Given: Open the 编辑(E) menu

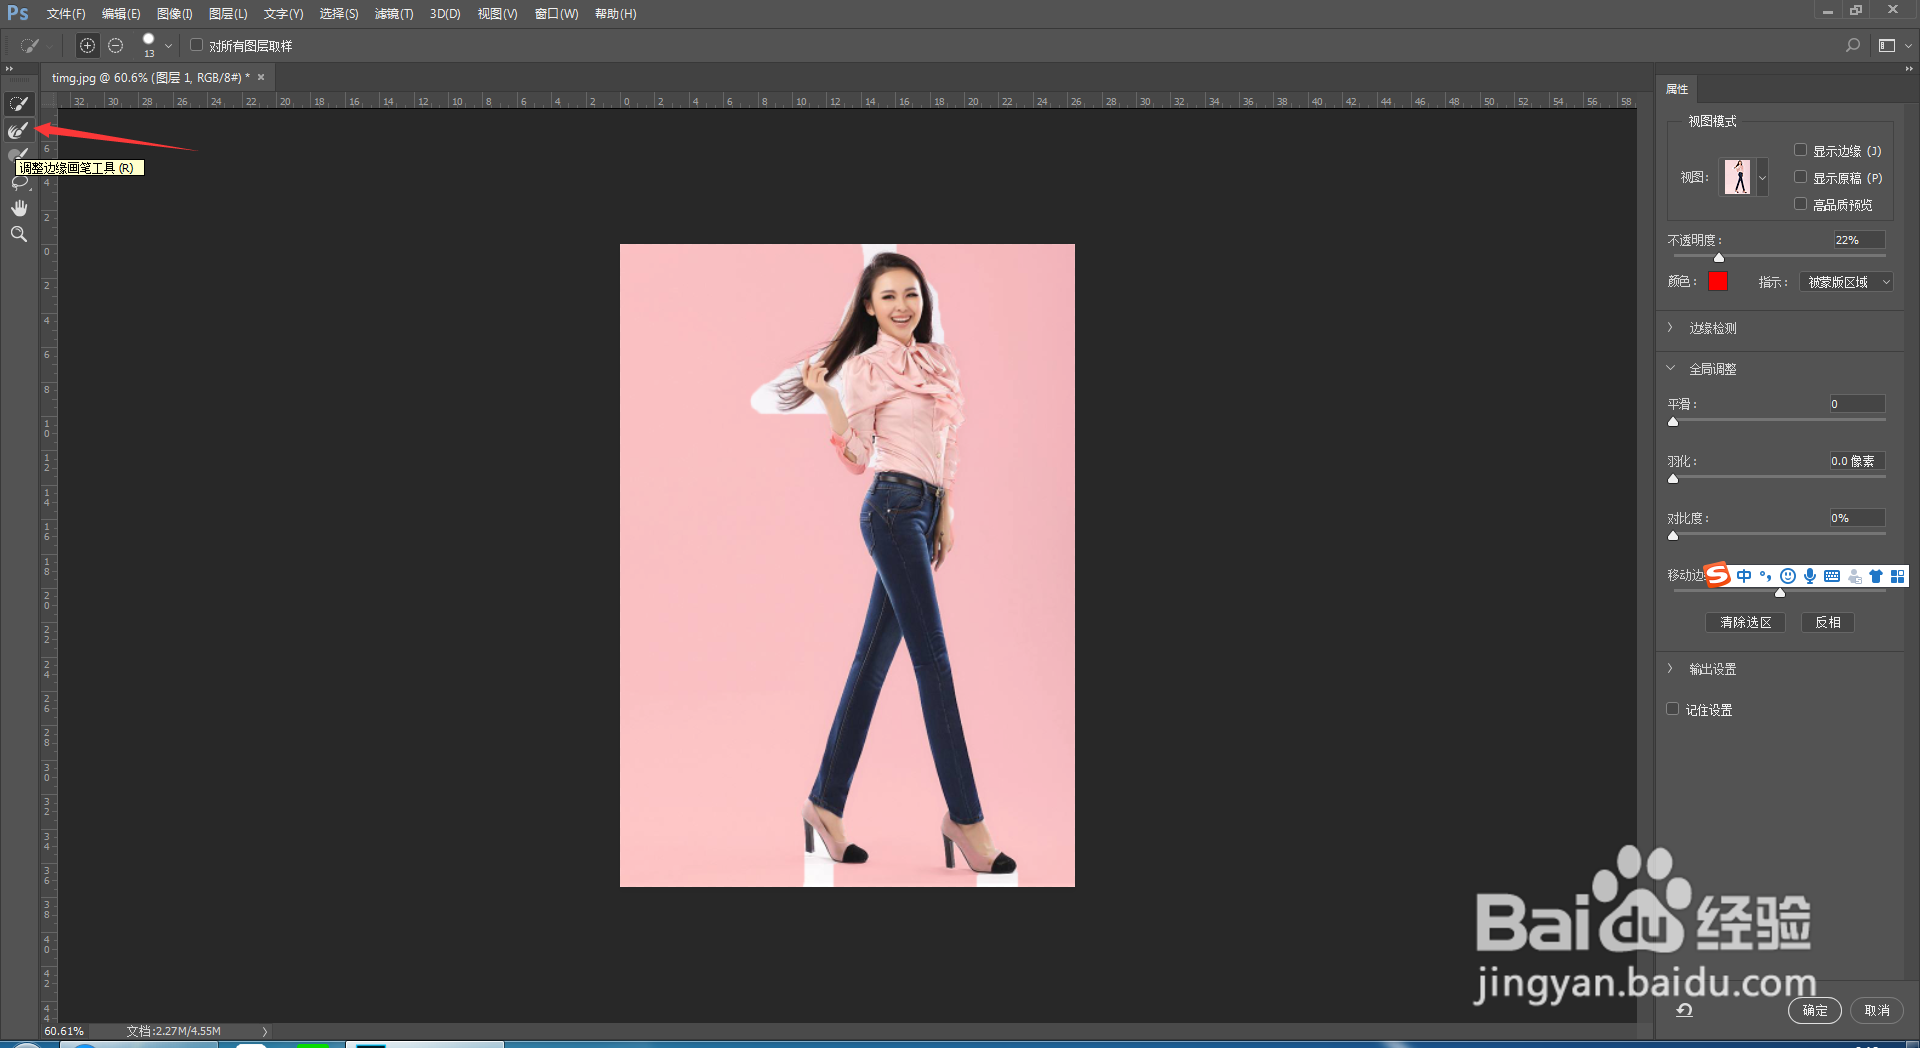Looking at the screenshot, I should (121, 14).
